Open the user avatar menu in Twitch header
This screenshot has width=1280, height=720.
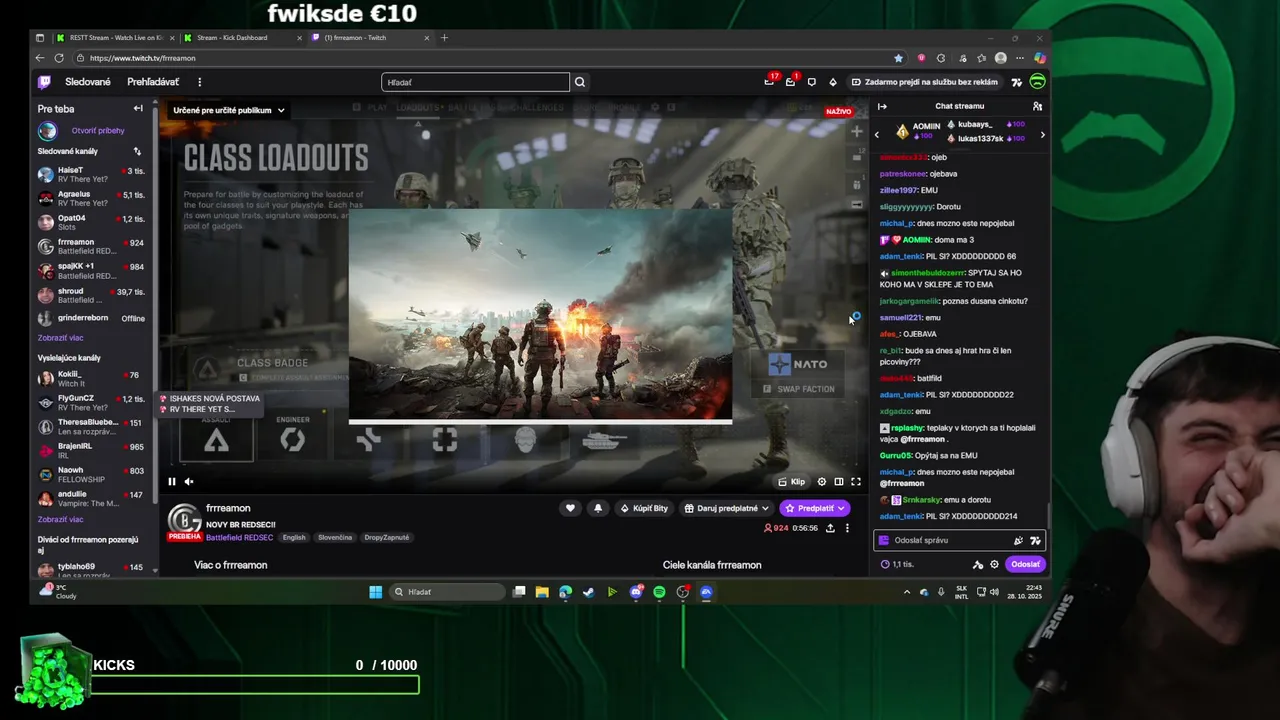(x=1037, y=82)
